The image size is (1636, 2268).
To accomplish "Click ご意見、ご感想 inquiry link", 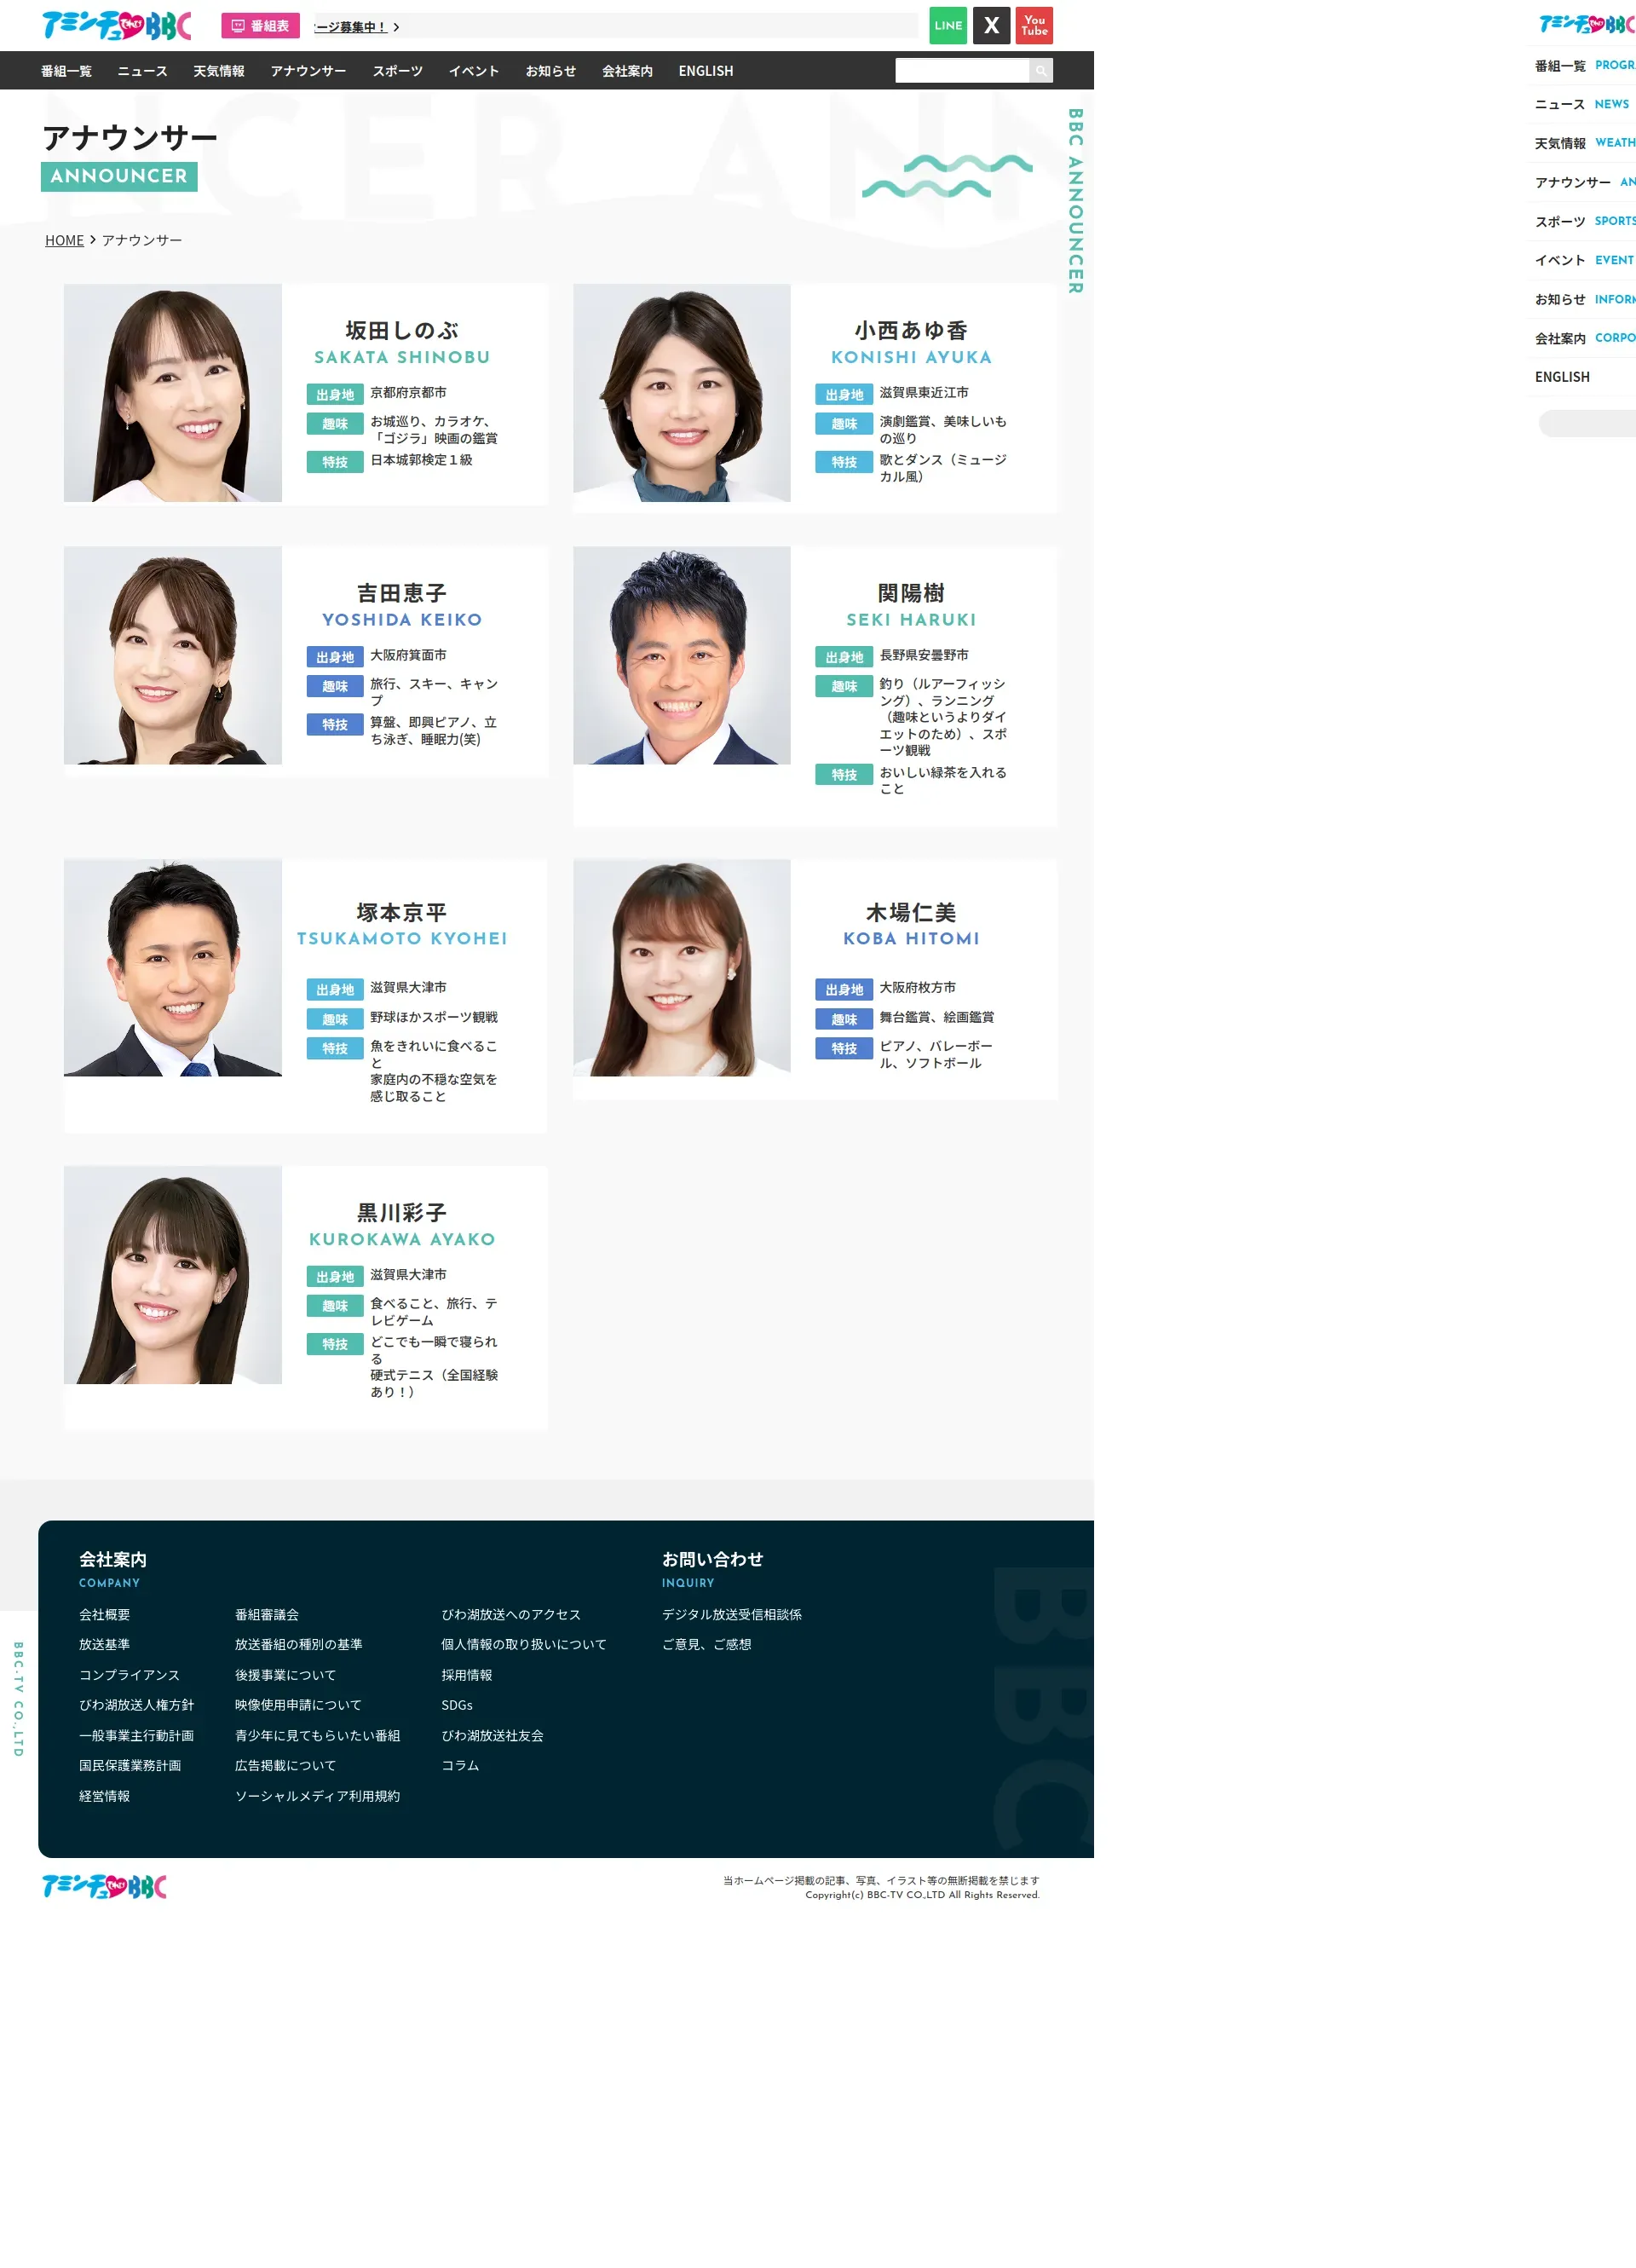I will point(706,1645).
